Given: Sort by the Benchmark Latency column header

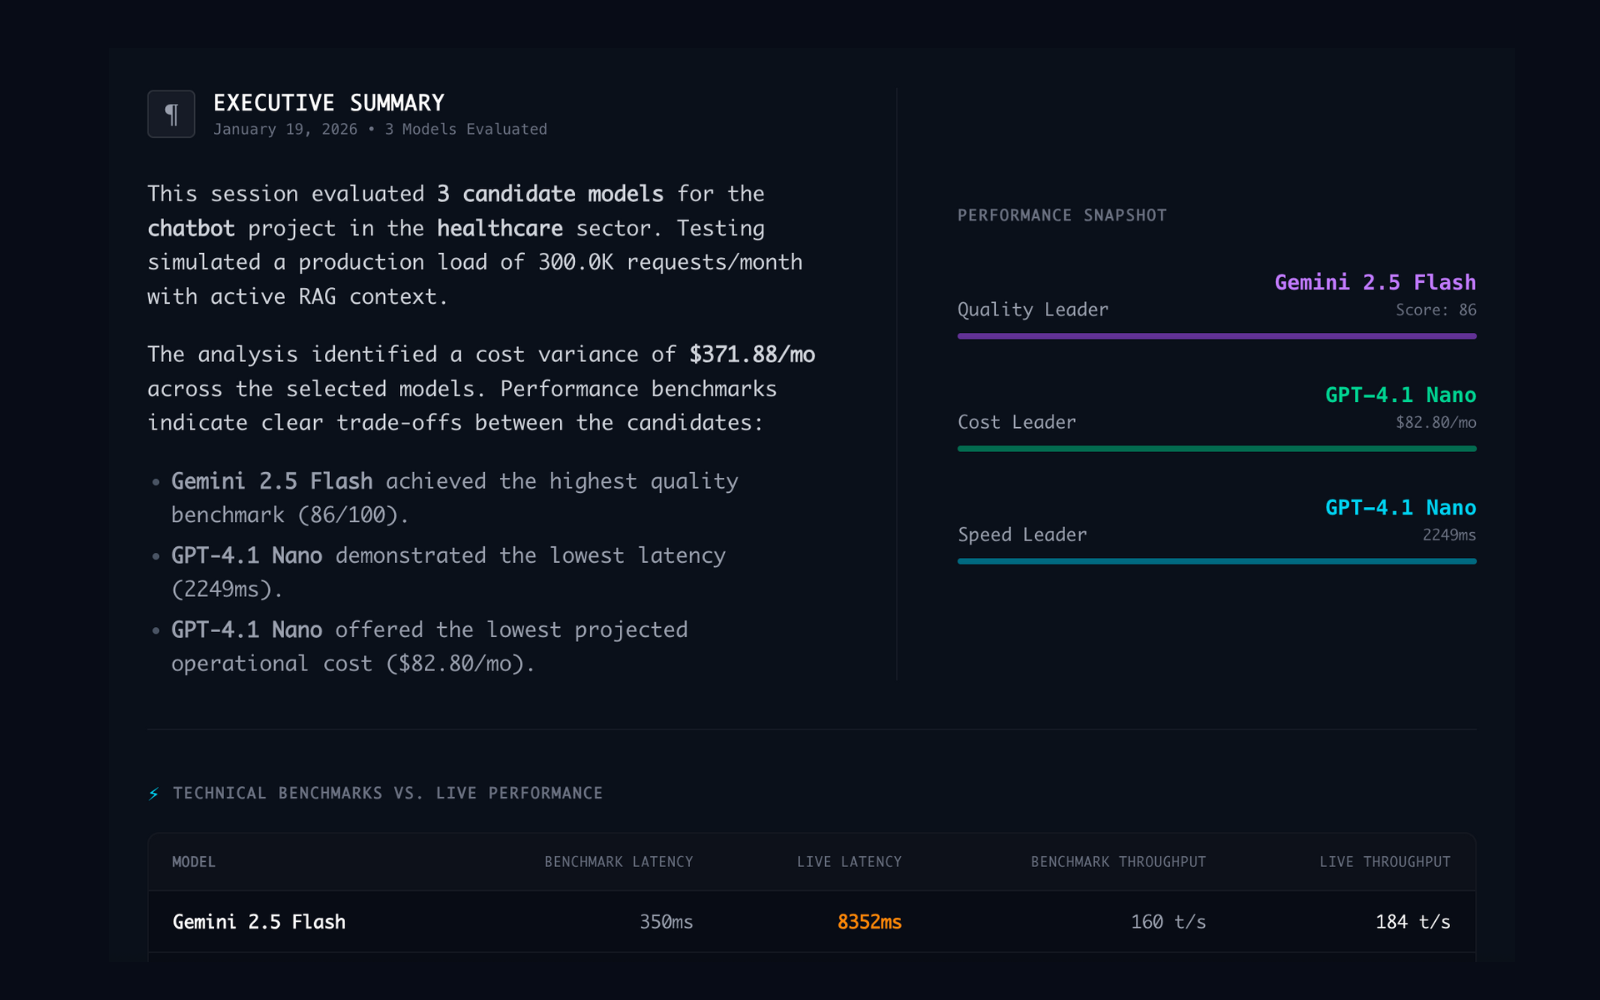Looking at the screenshot, I should [x=619, y=861].
